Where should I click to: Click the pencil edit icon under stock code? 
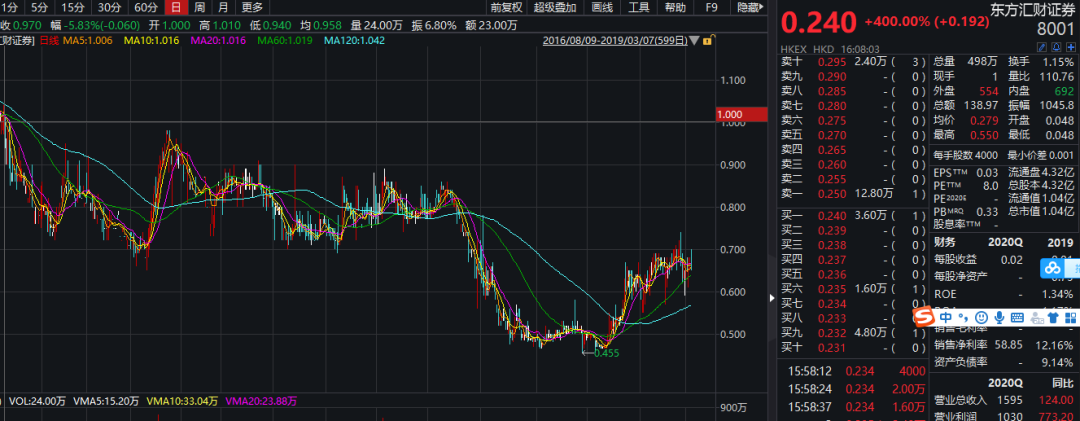(1042, 47)
